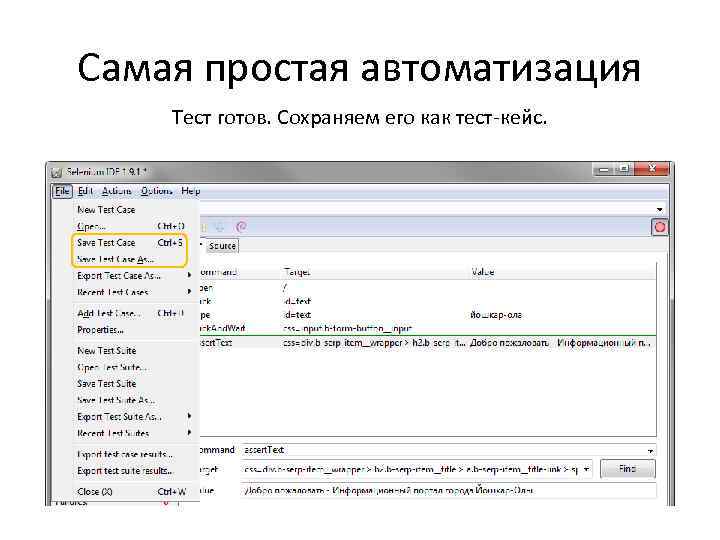This screenshot has height=540, width=720.
Task: Open the File menu
Action: tap(62, 191)
